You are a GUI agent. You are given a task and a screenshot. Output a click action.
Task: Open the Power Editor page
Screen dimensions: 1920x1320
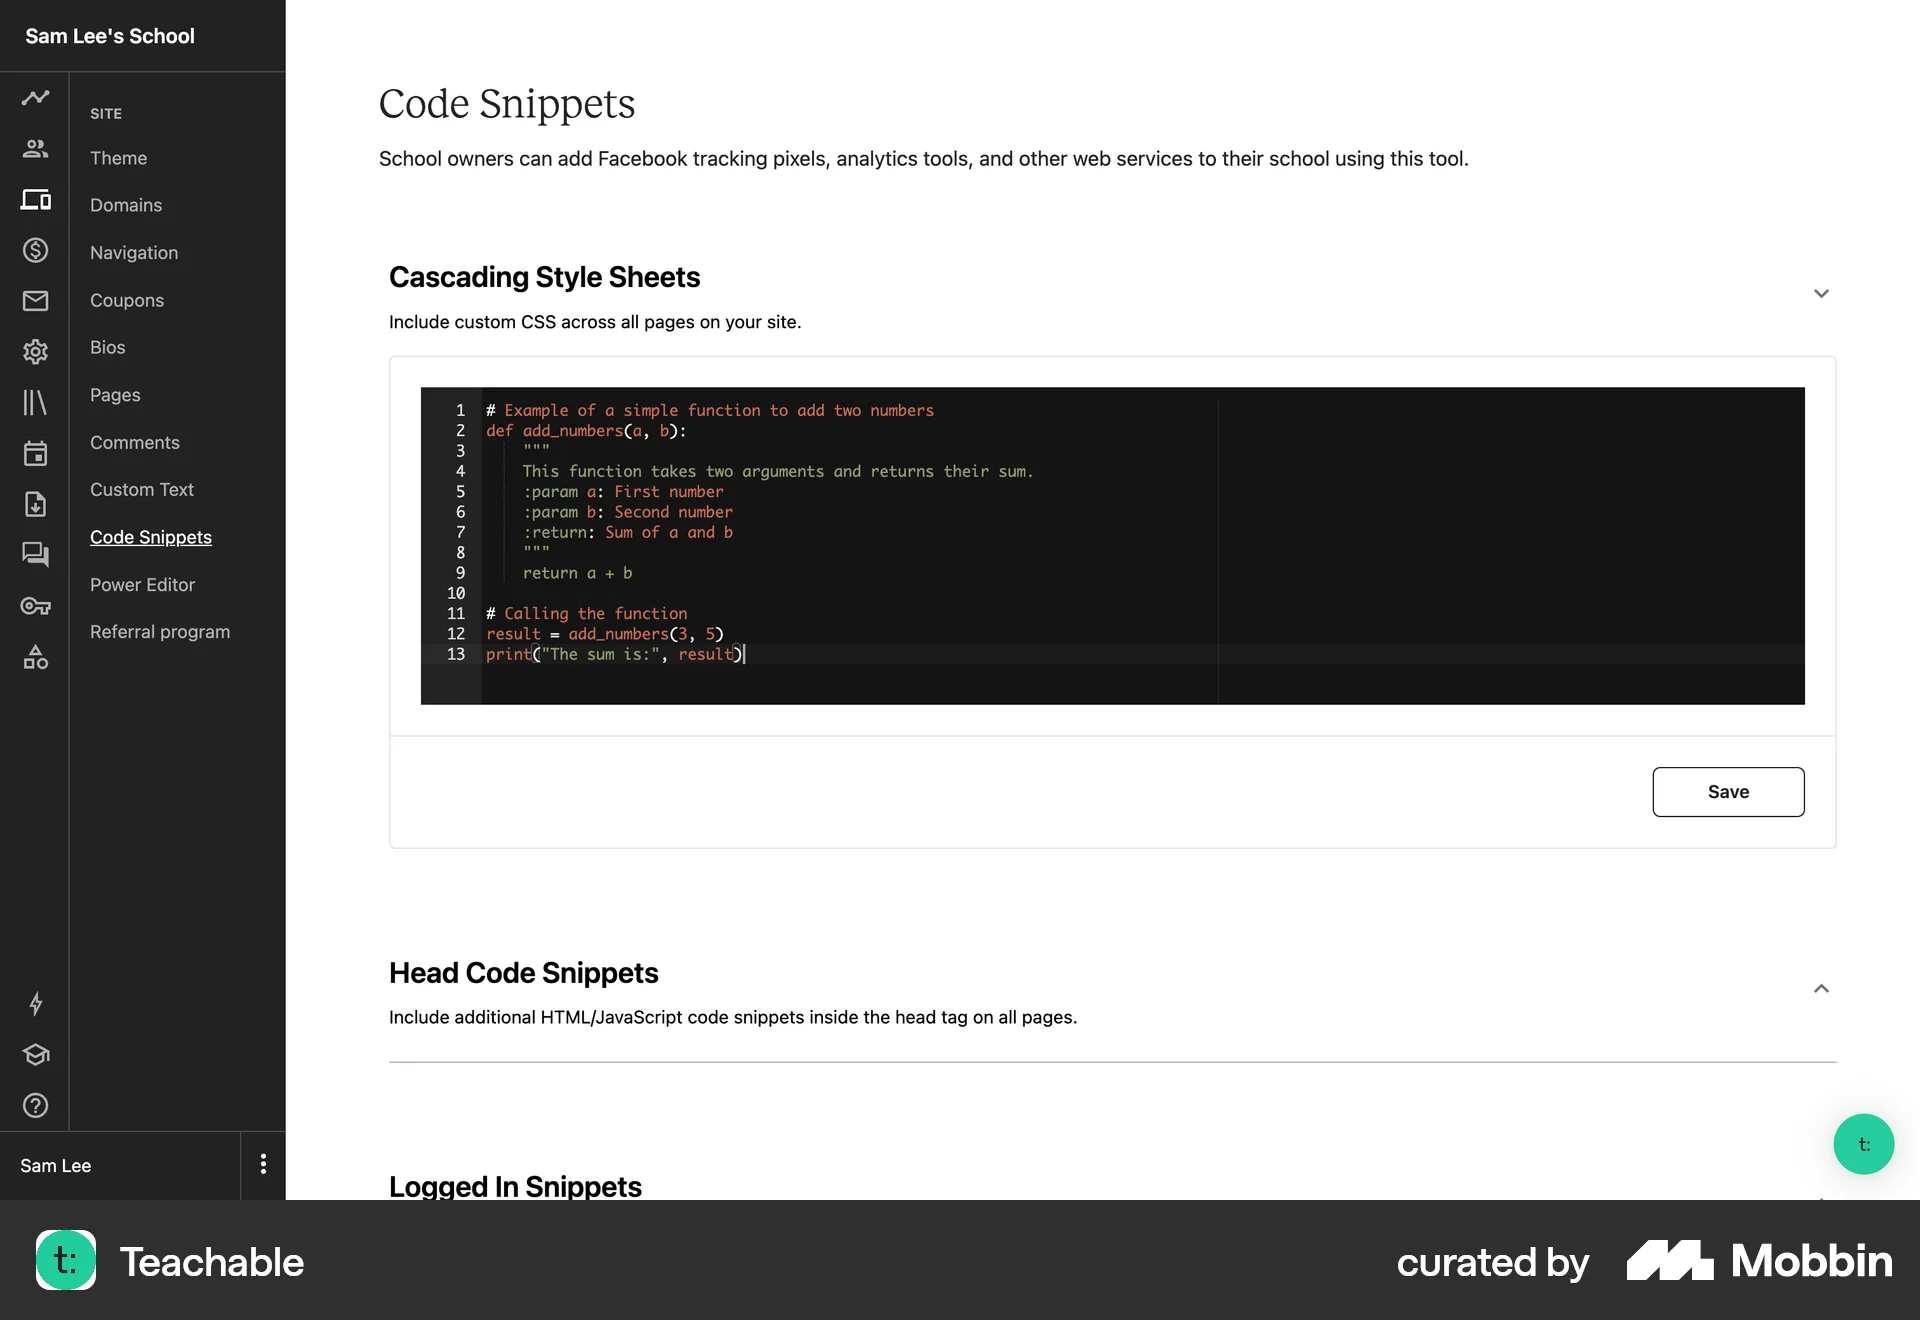tap(142, 584)
